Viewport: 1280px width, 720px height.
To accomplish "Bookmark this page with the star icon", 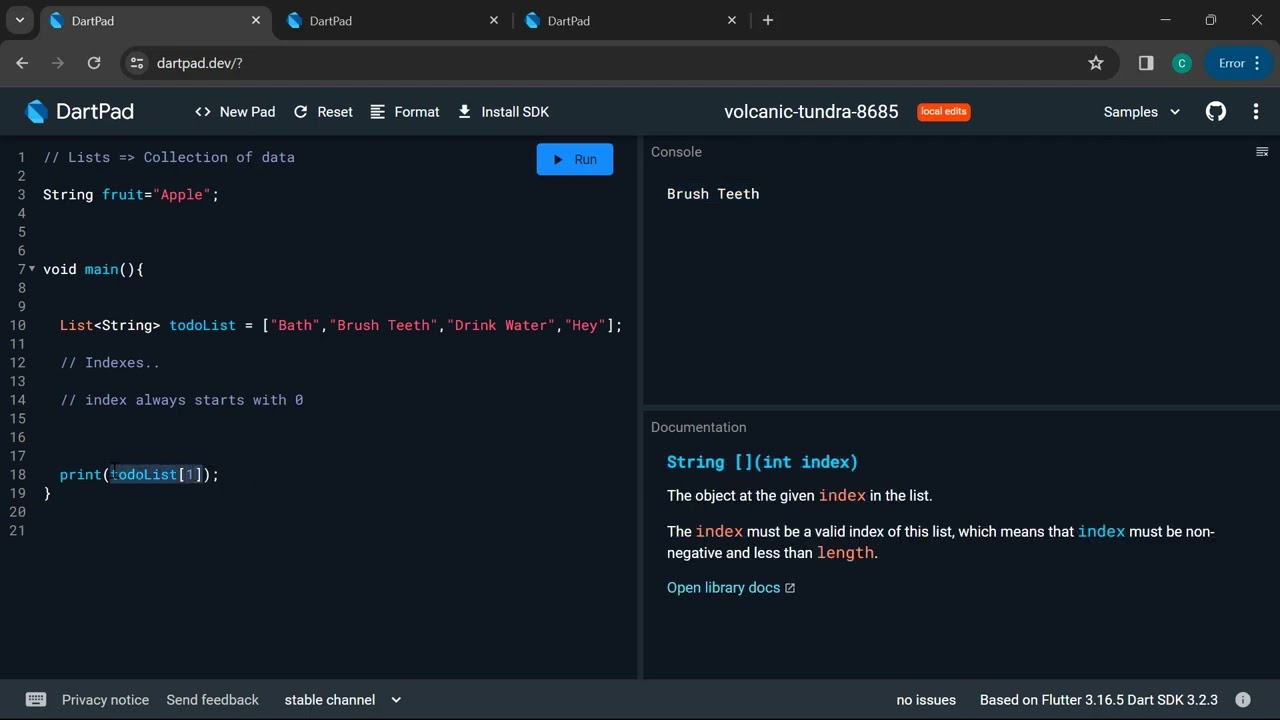I will coord(1096,63).
